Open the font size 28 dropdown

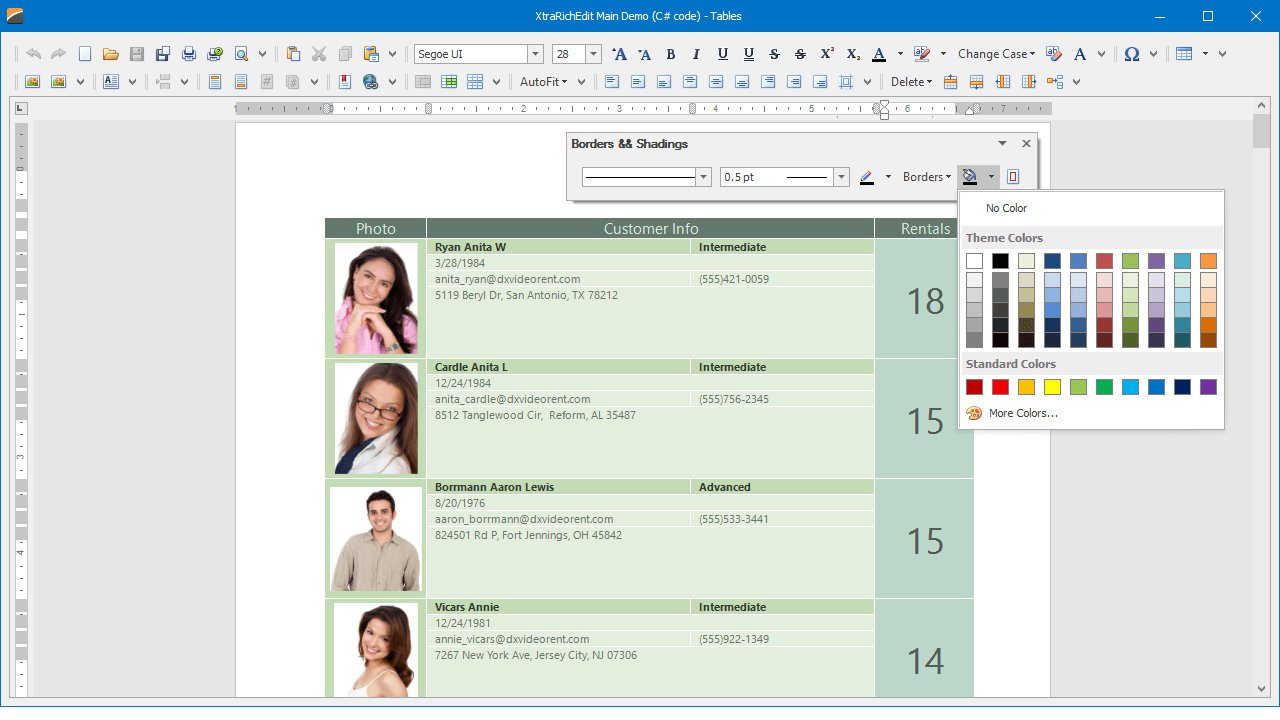(x=592, y=53)
